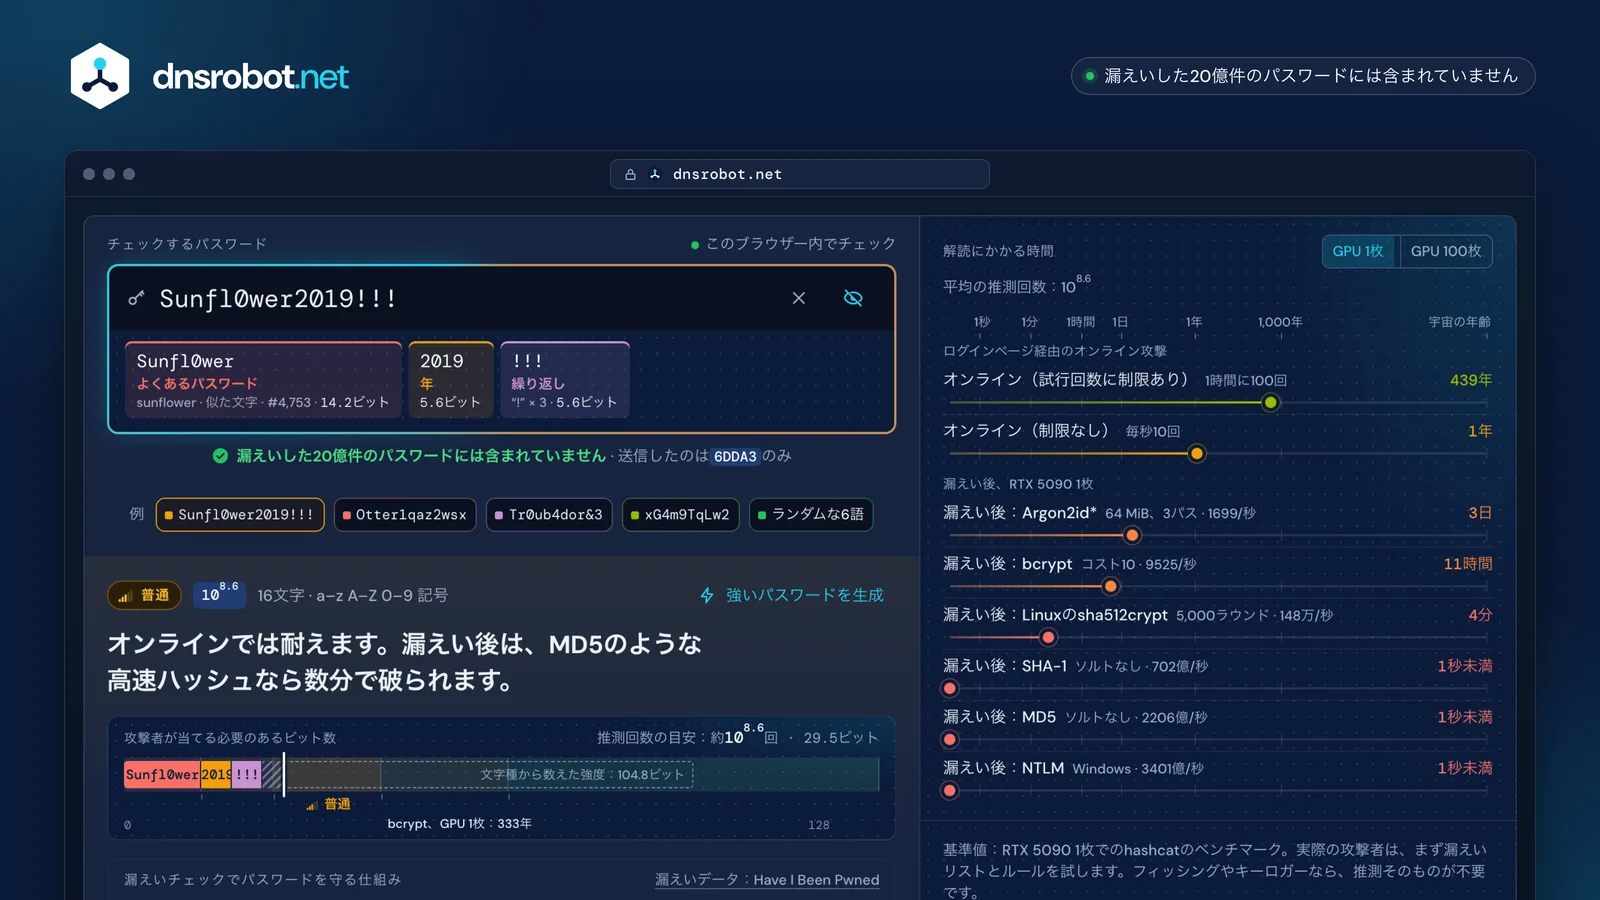Click the 10^8.6 guesses badge
The height and width of the screenshot is (900, 1600).
(219, 594)
